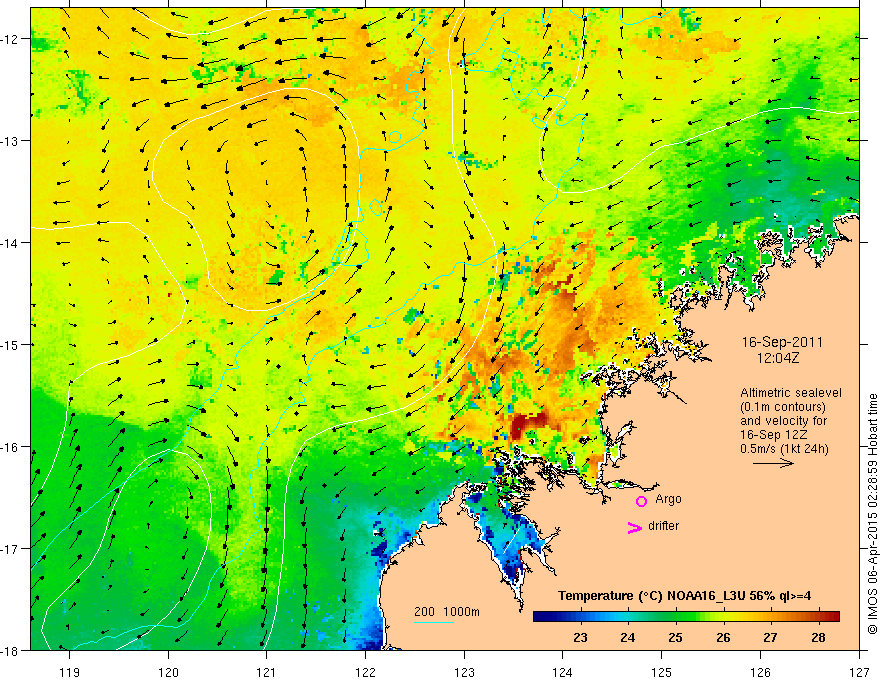880x680 pixels.
Task: Click the magenta drifter arrowhead legend symbol
Action: pyautogui.click(x=635, y=527)
